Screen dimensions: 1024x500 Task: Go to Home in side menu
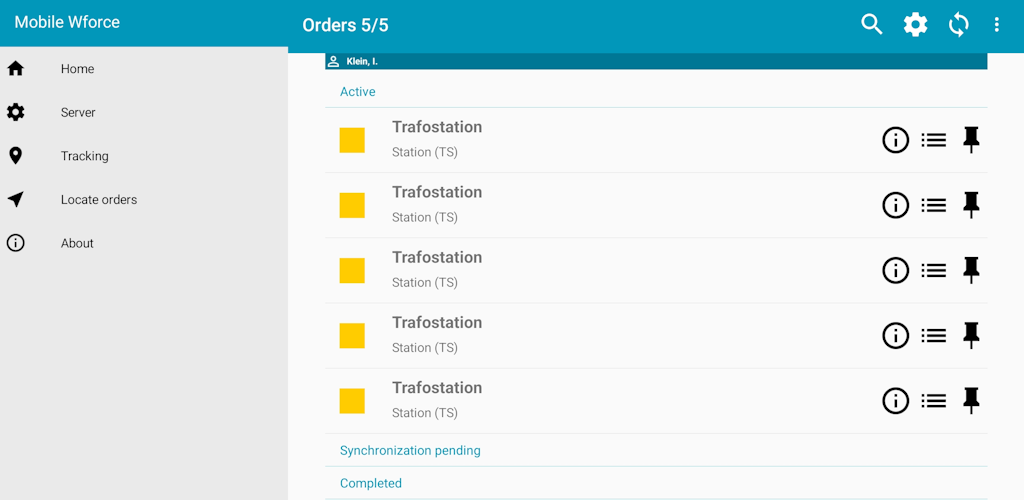144,69
